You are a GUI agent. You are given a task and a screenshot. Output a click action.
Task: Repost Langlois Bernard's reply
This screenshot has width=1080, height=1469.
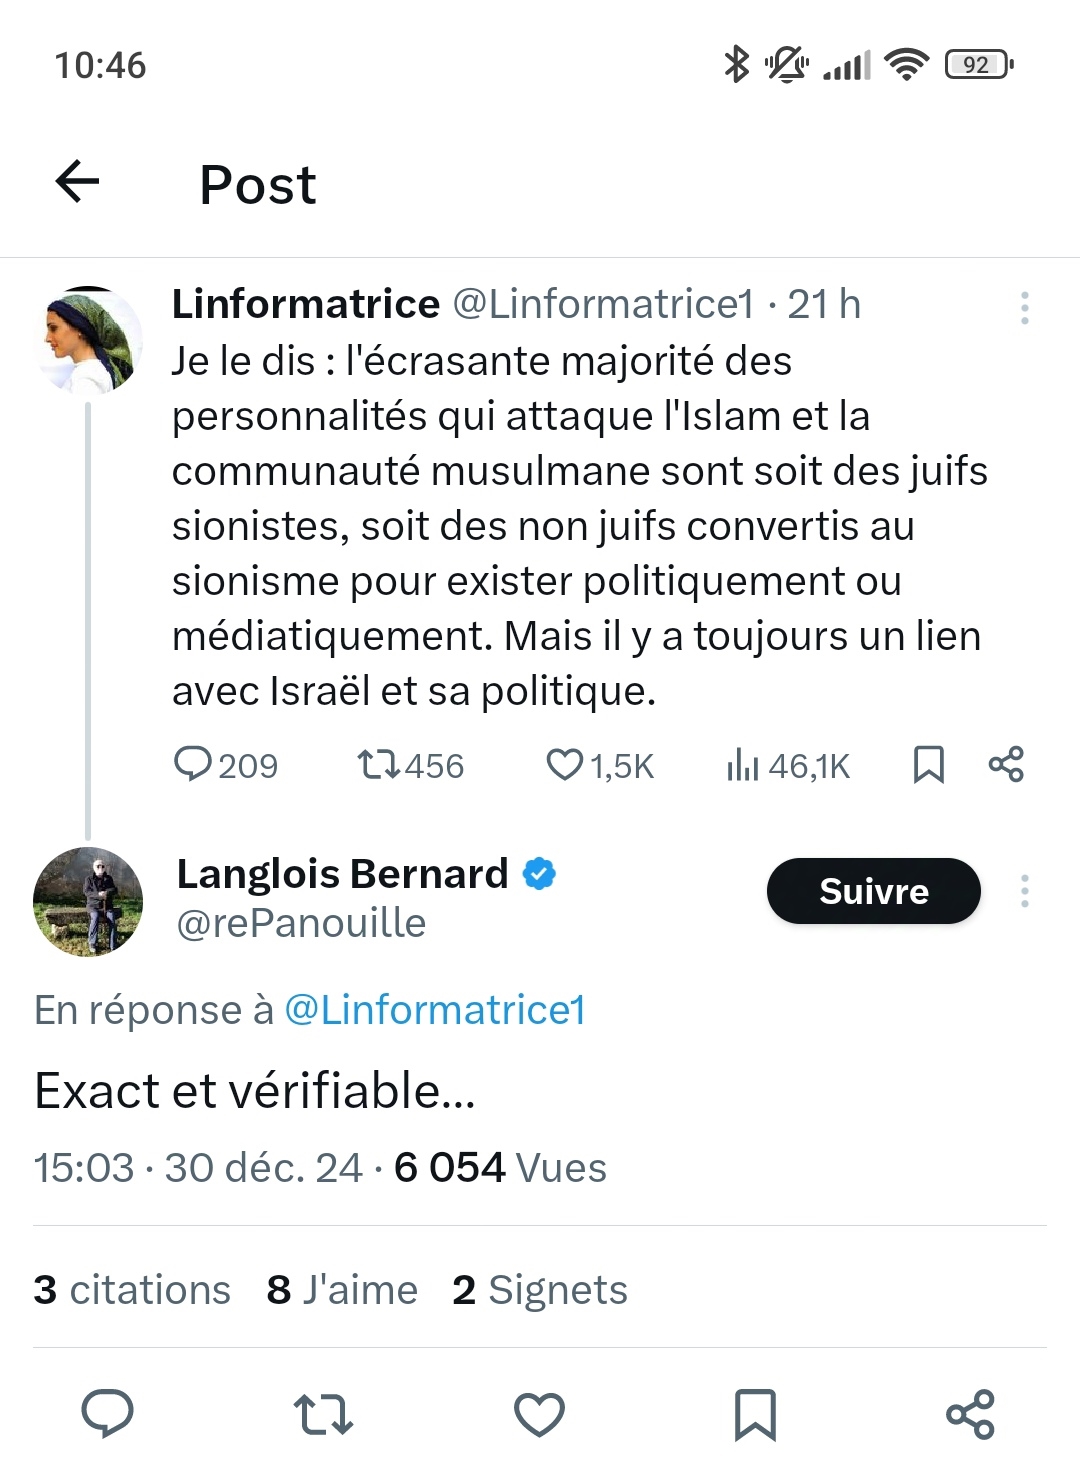point(323,1414)
